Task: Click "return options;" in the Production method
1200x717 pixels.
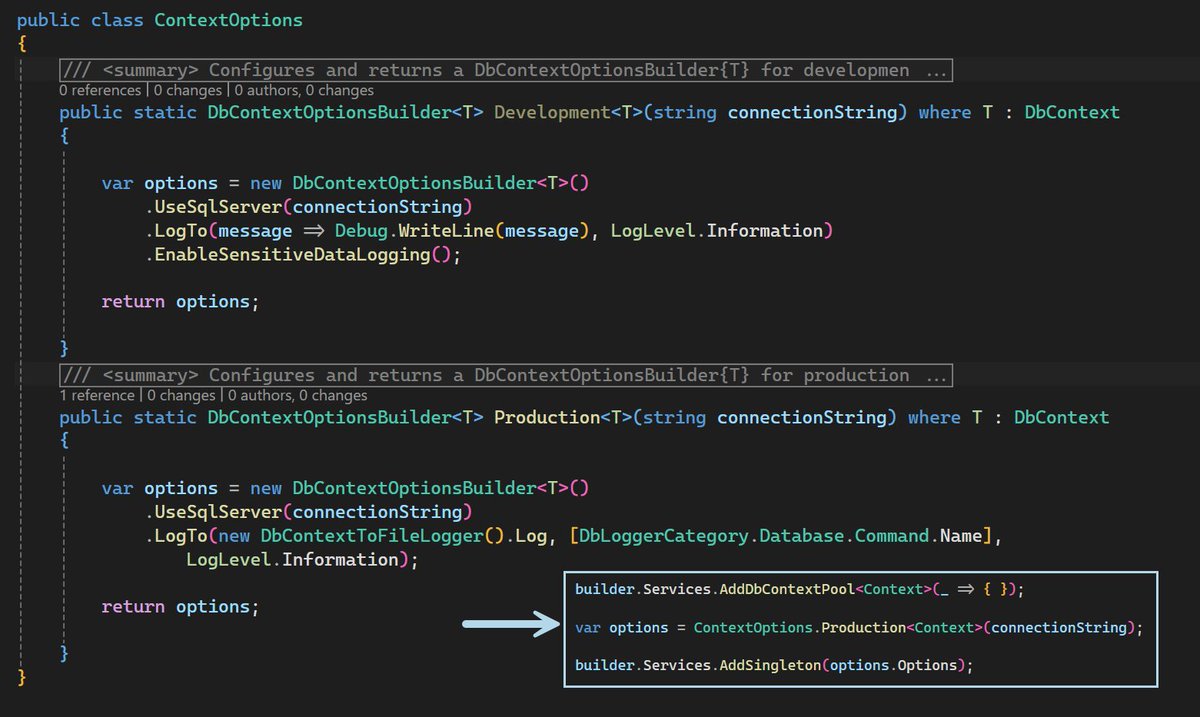Action: point(180,606)
